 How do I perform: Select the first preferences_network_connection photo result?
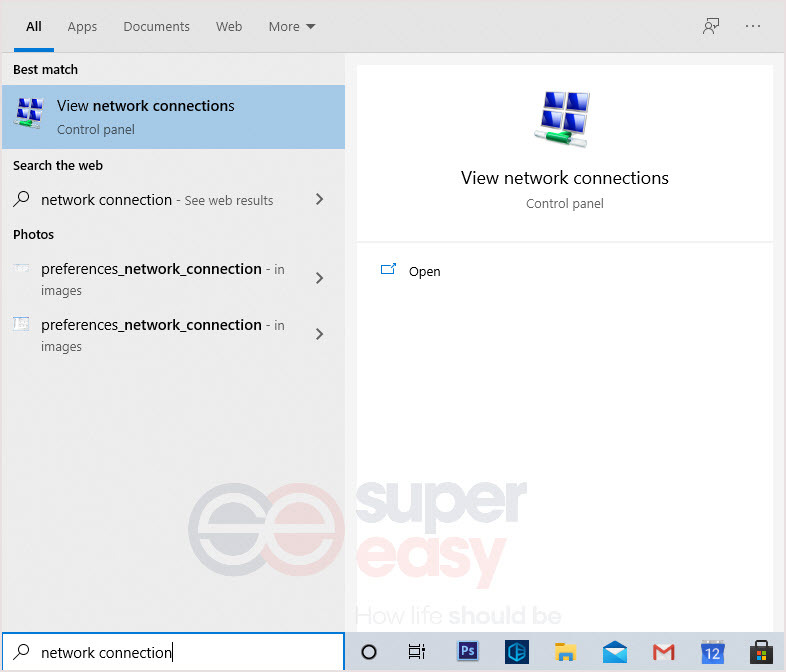click(173, 279)
